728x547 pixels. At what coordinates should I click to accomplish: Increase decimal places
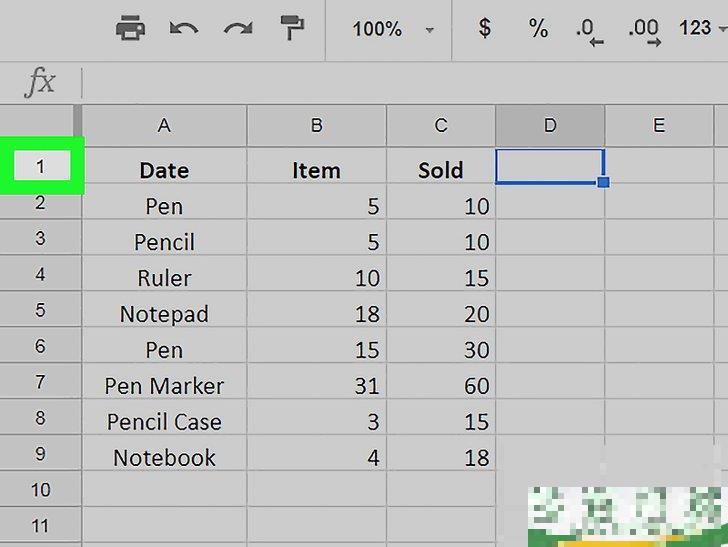[644, 30]
